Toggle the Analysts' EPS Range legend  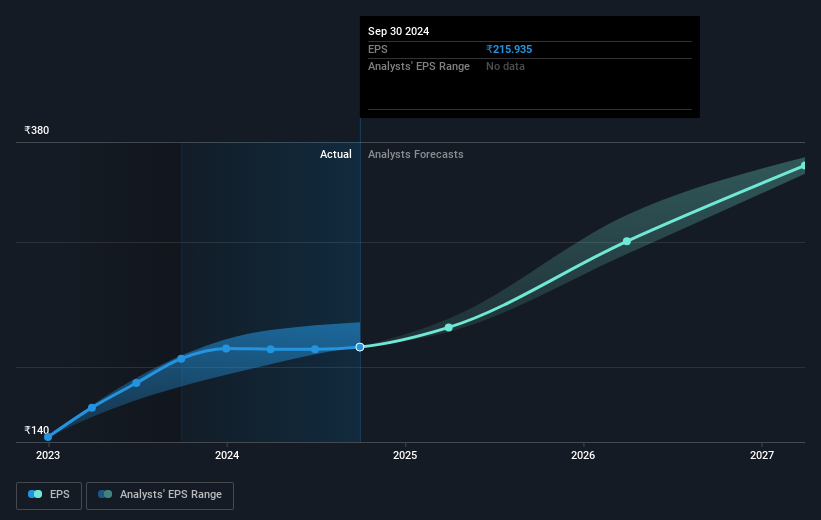coord(160,495)
